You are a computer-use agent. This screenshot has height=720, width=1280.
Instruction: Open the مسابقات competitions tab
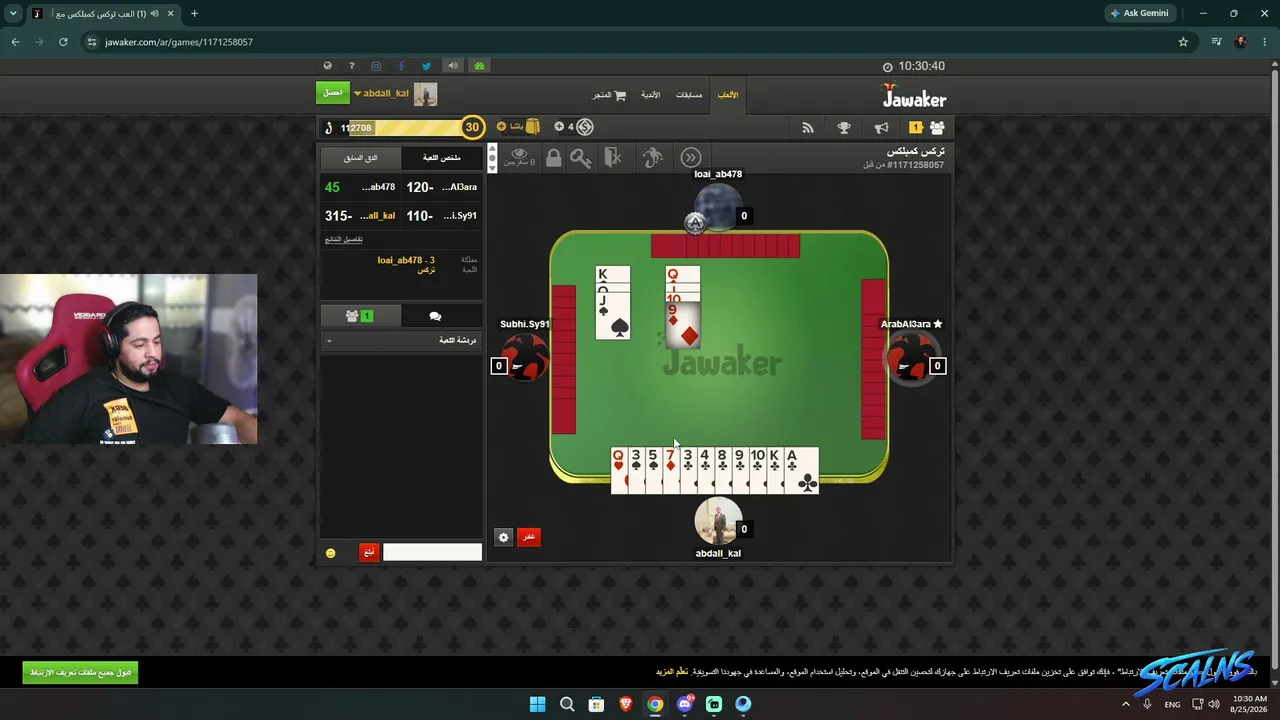pyautogui.click(x=689, y=95)
